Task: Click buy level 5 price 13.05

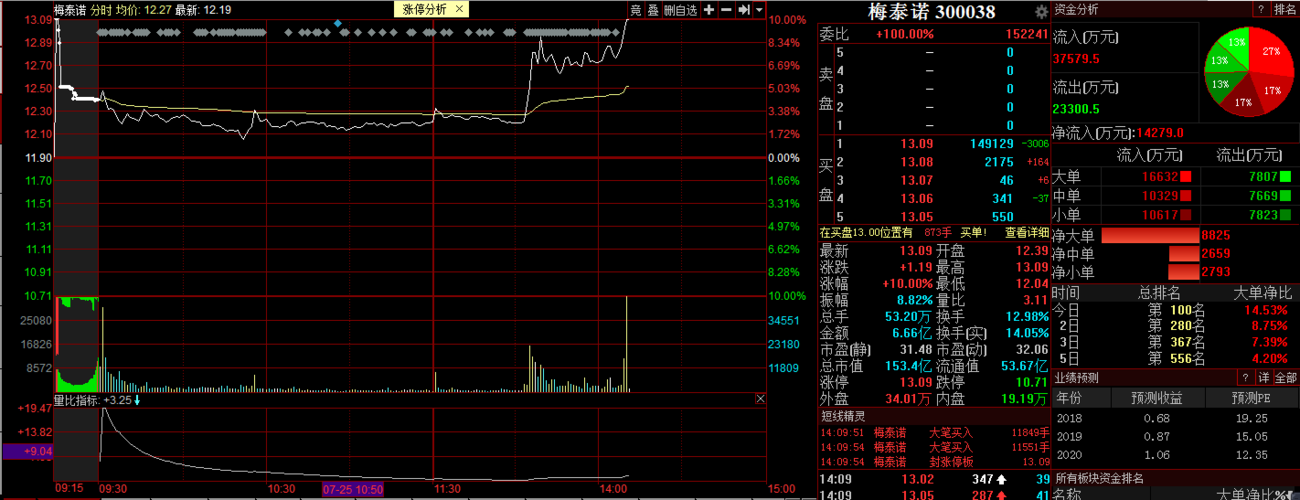Action: (x=917, y=216)
